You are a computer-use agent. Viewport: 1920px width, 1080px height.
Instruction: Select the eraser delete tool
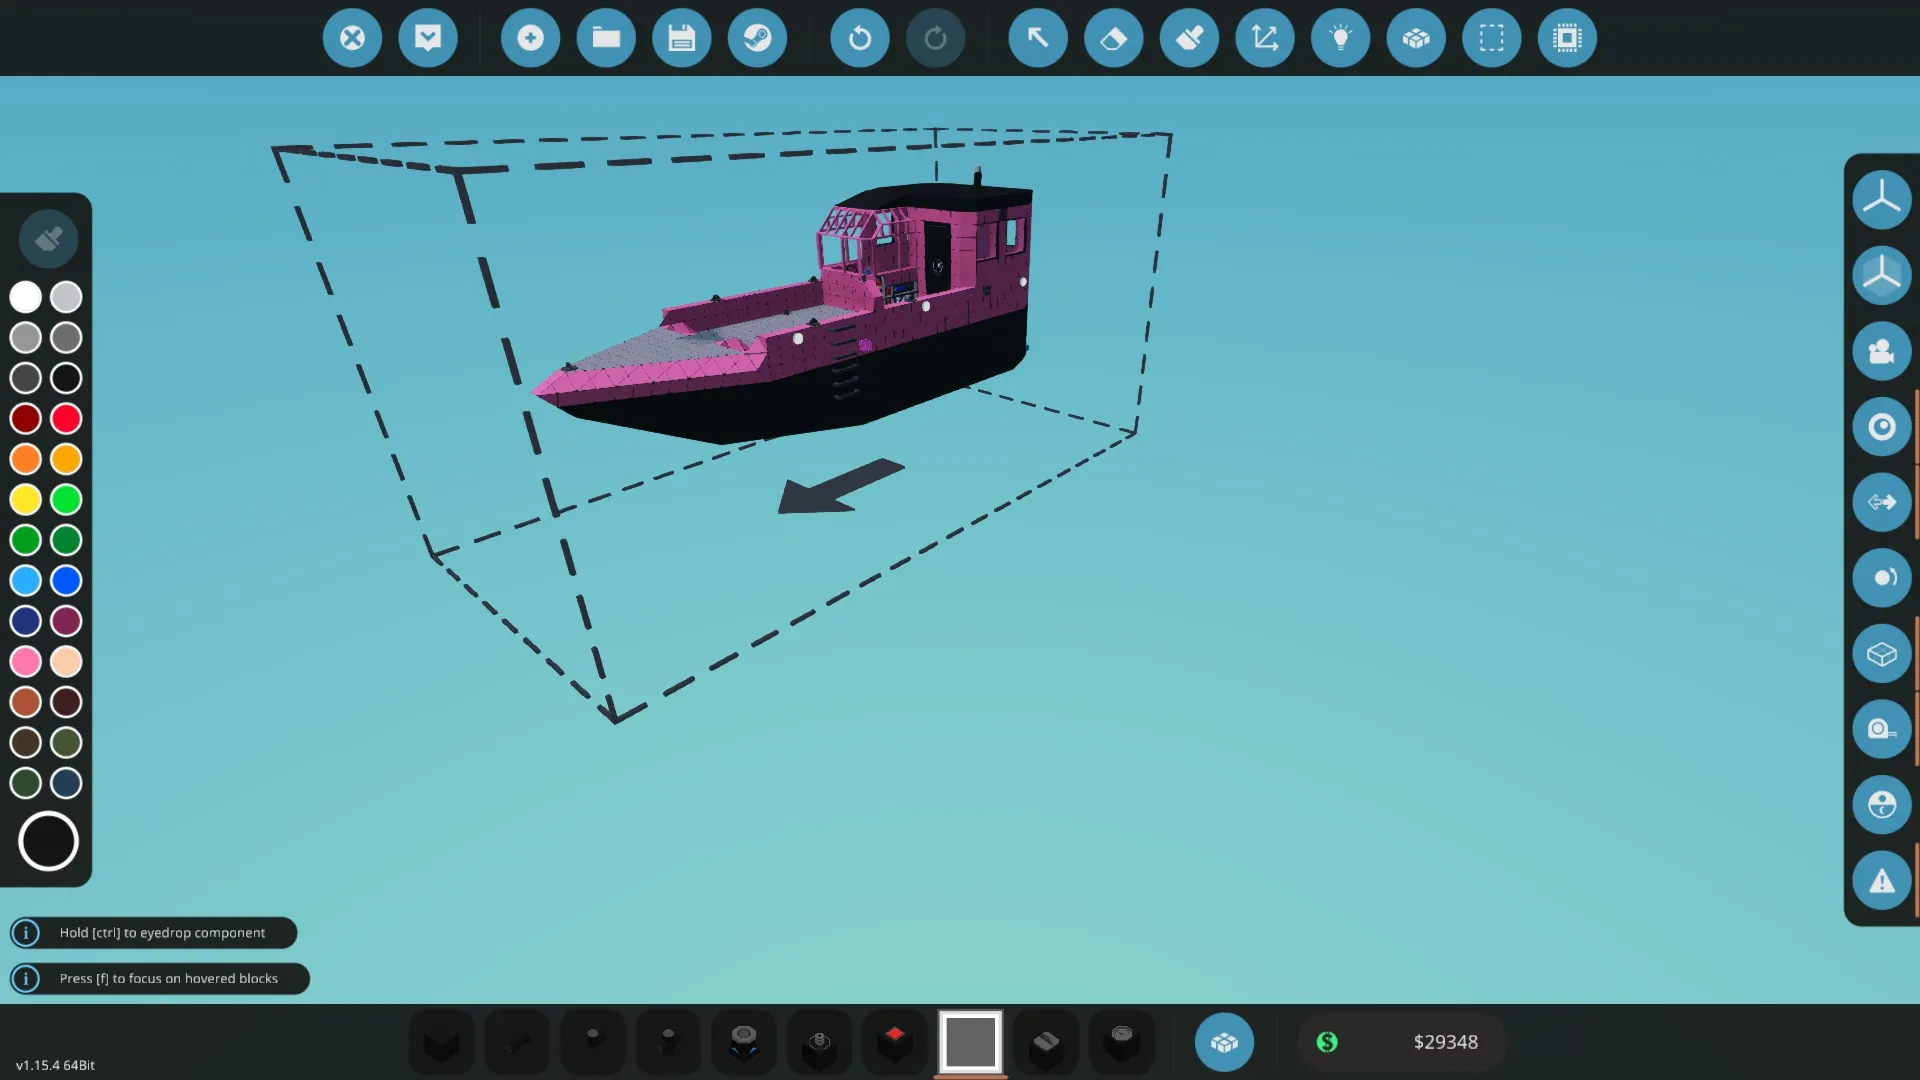1113,38
